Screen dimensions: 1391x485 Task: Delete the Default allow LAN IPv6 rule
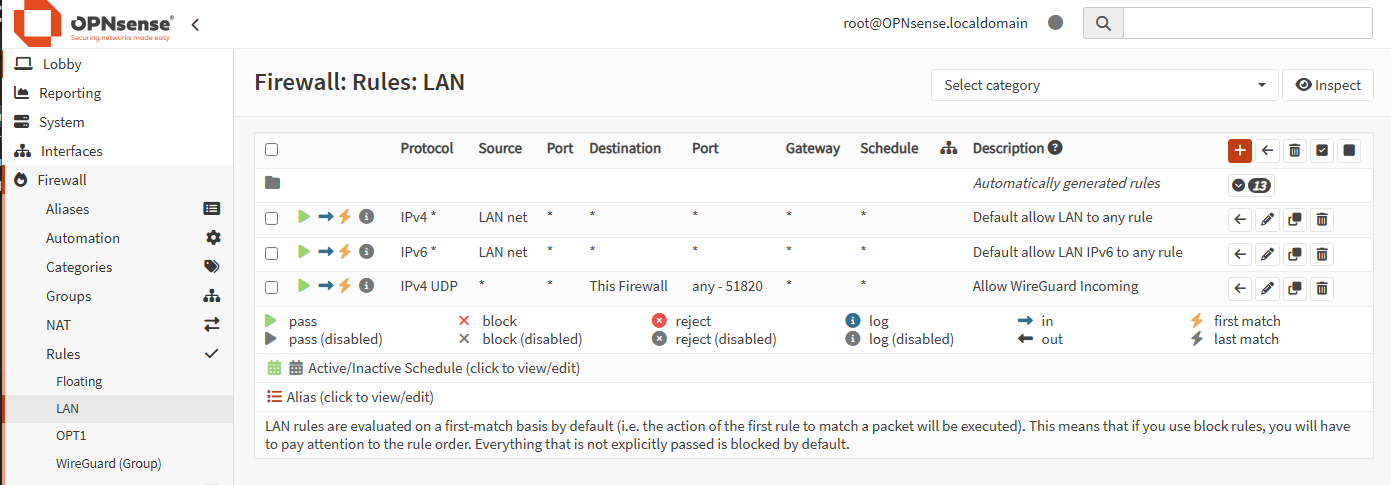(1322, 254)
